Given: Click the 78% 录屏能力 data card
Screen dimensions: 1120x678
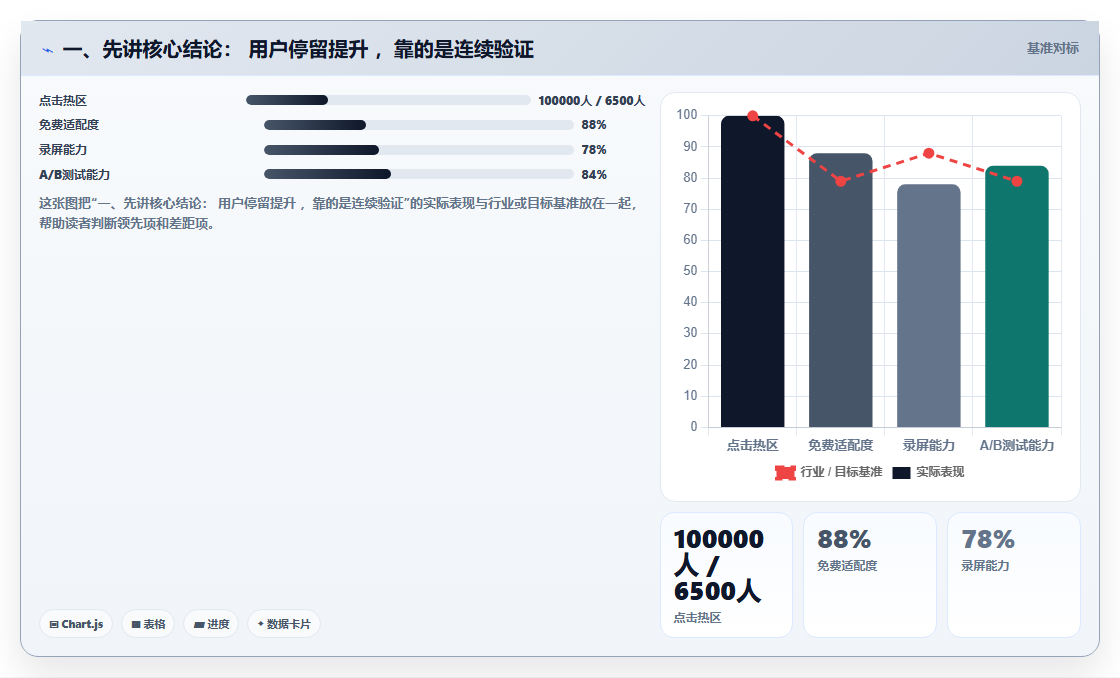Looking at the screenshot, I should pyautogui.click(x=1014, y=574).
